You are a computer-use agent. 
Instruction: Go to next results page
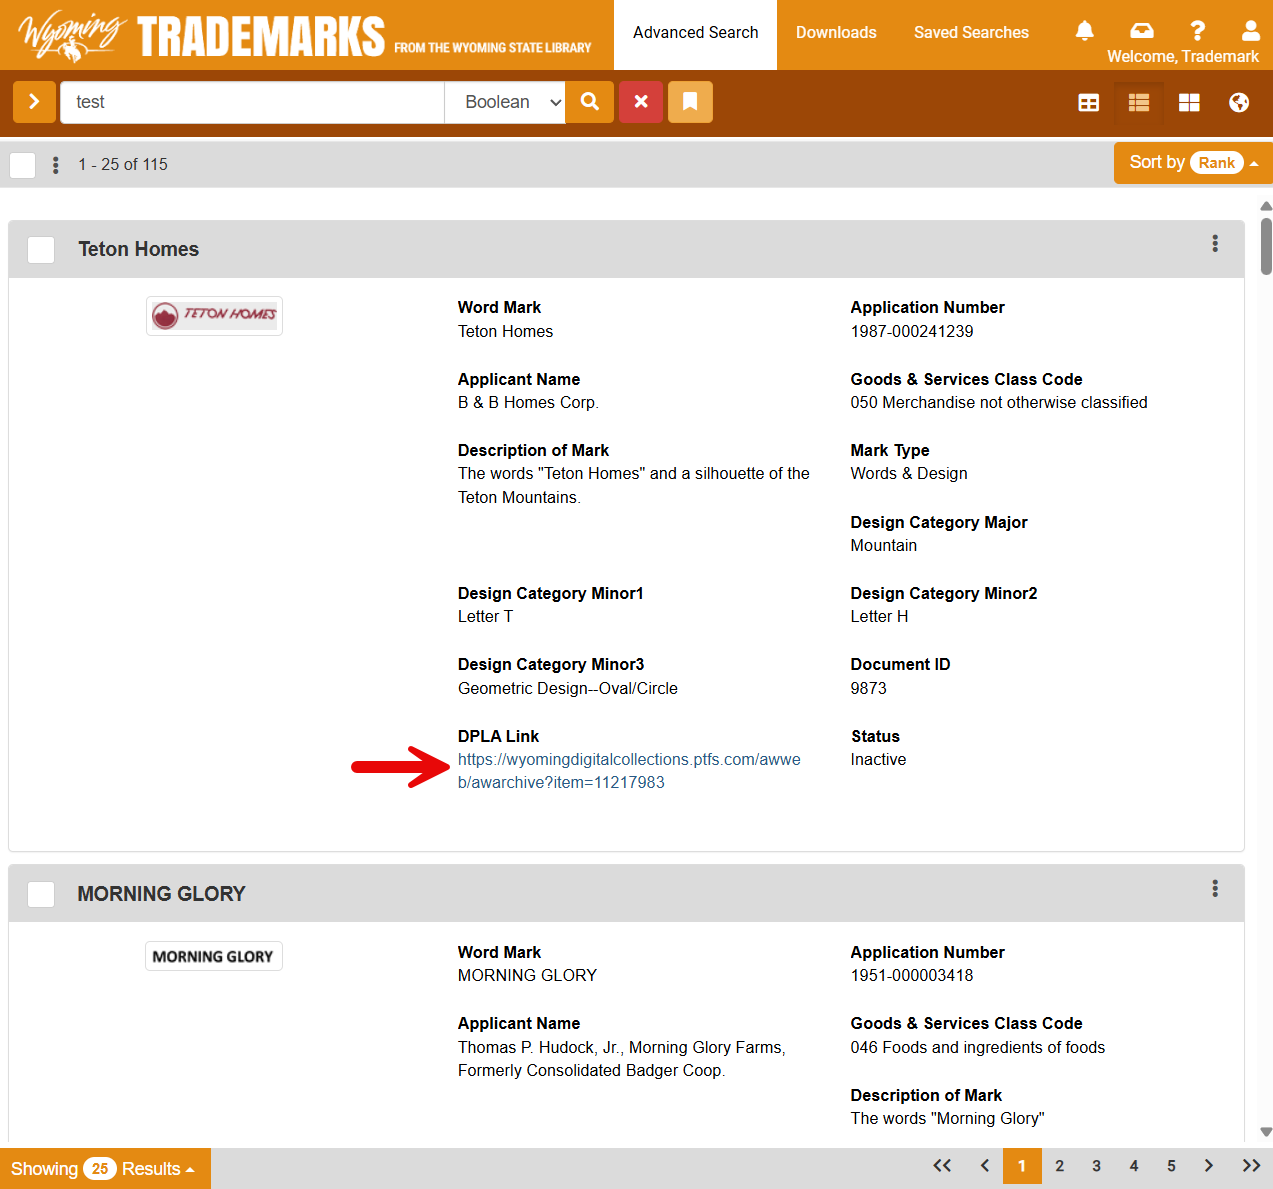click(1209, 1166)
